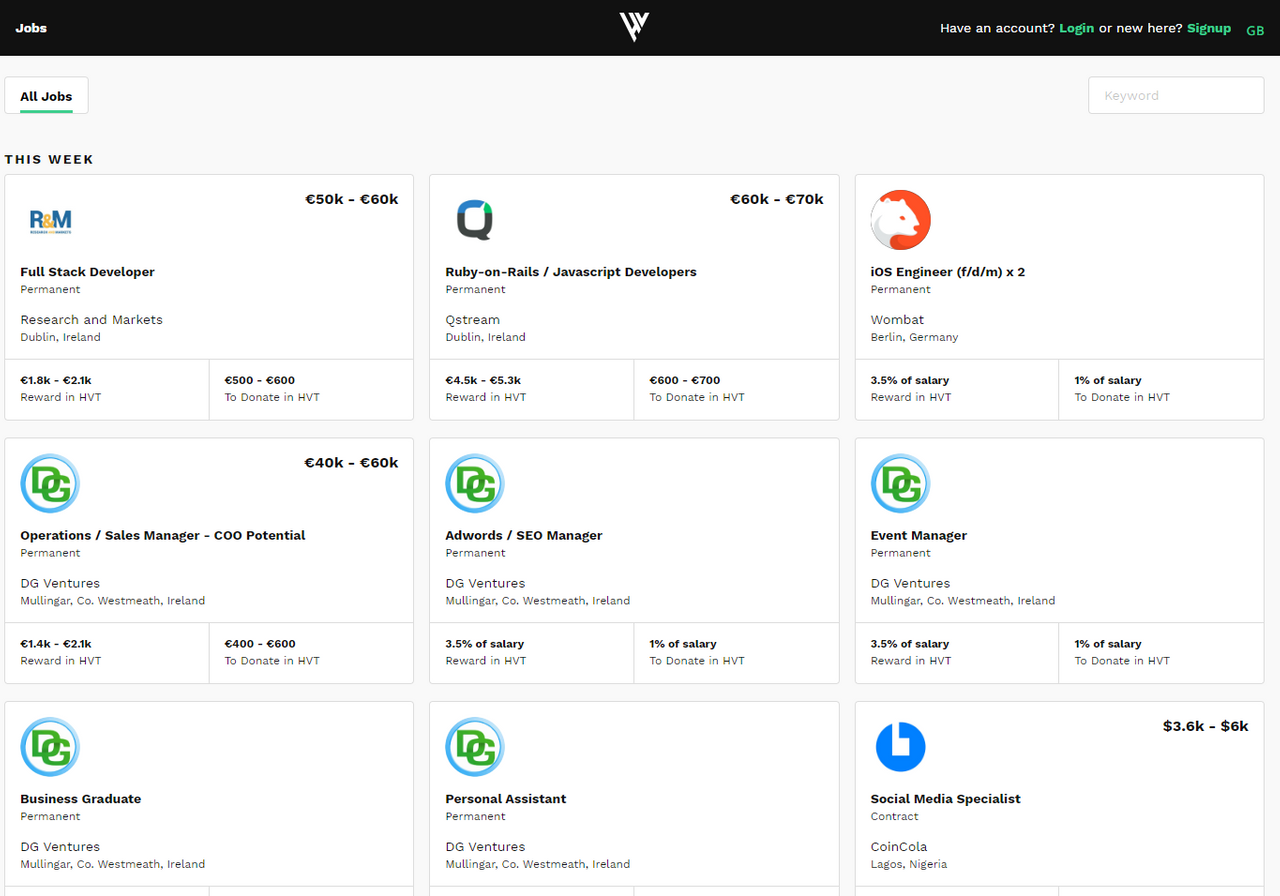Click the $3.6k - $6k salary text
1280x896 pixels.
tap(1206, 726)
